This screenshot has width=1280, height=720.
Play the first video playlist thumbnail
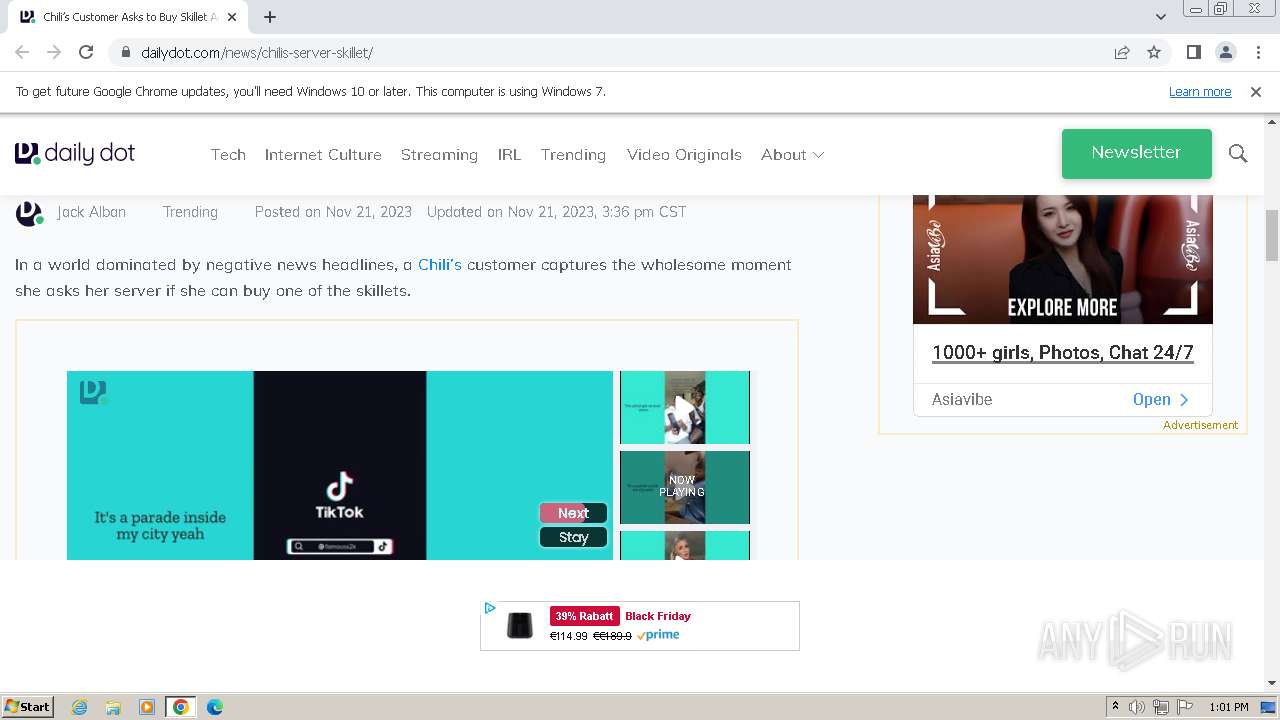pos(685,407)
